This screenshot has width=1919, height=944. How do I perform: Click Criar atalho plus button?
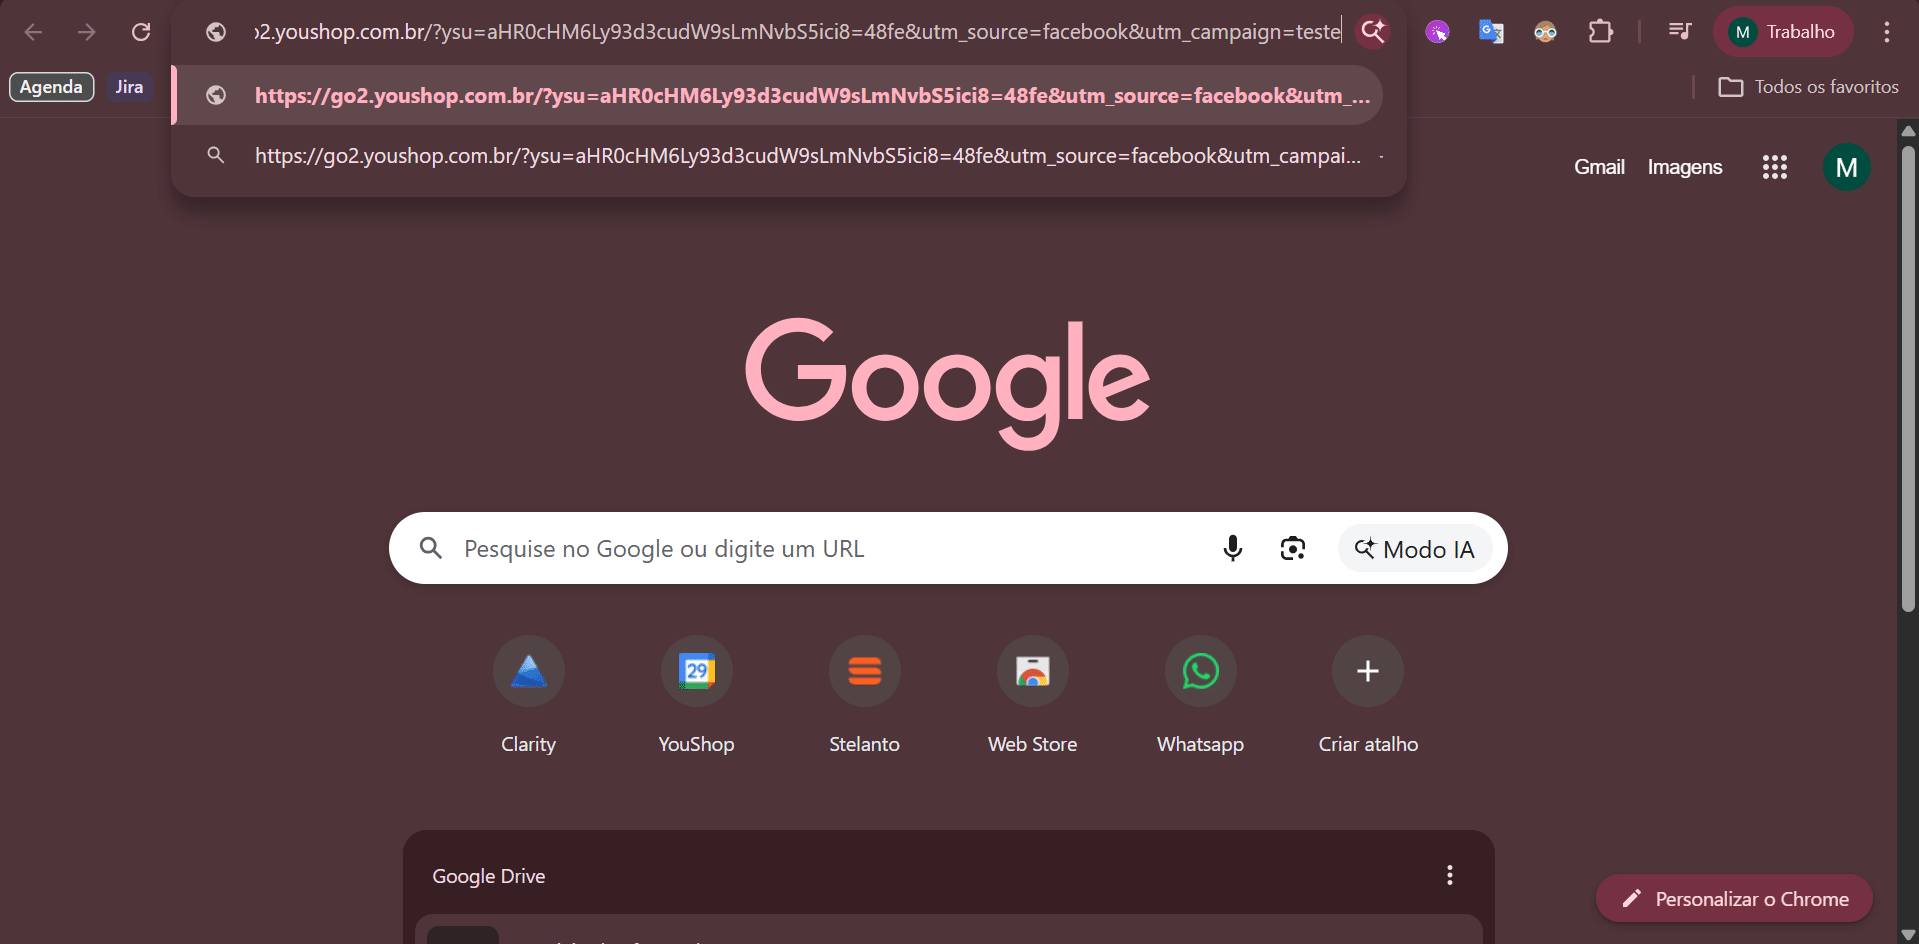(1368, 671)
